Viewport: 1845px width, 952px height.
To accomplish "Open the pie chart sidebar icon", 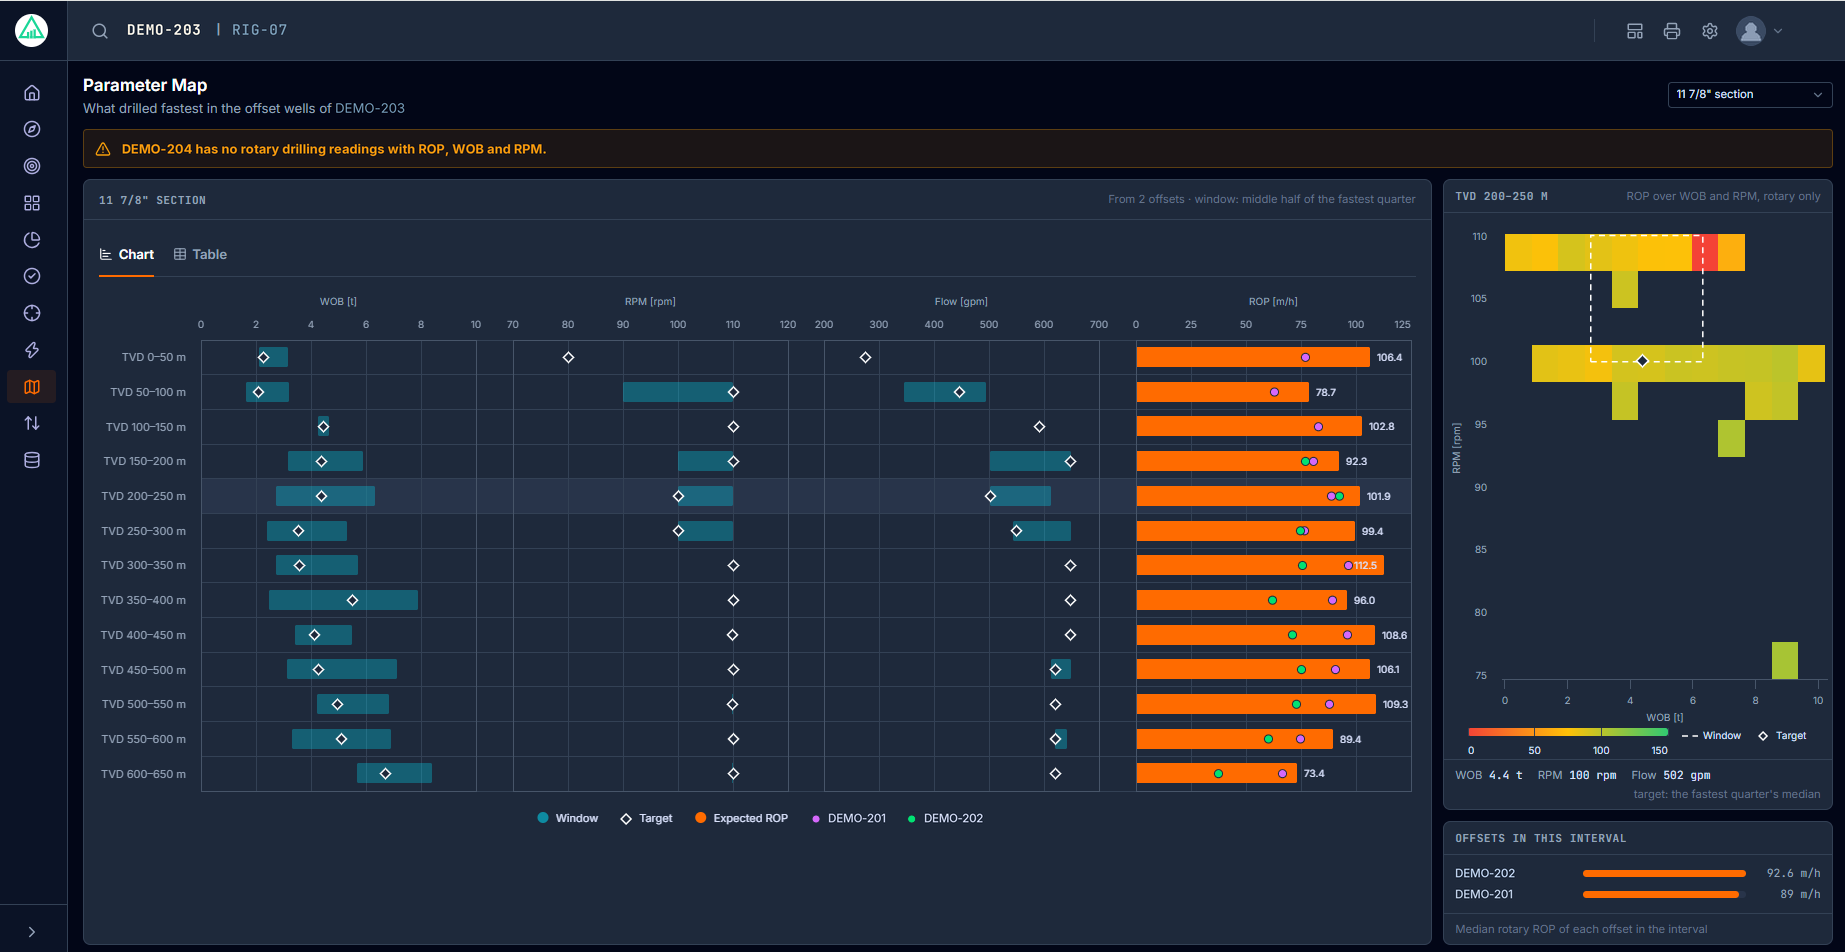I will tap(32, 240).
